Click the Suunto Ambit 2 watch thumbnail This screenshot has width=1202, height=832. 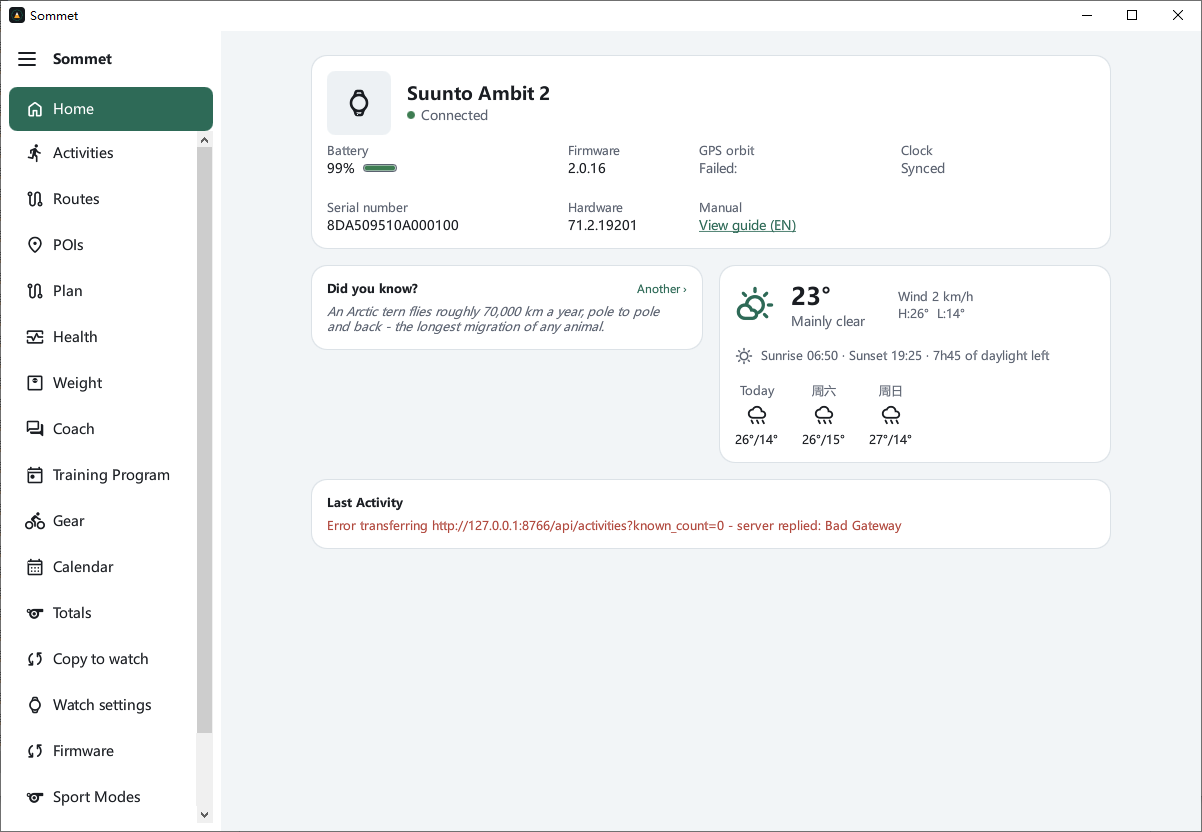359,103
